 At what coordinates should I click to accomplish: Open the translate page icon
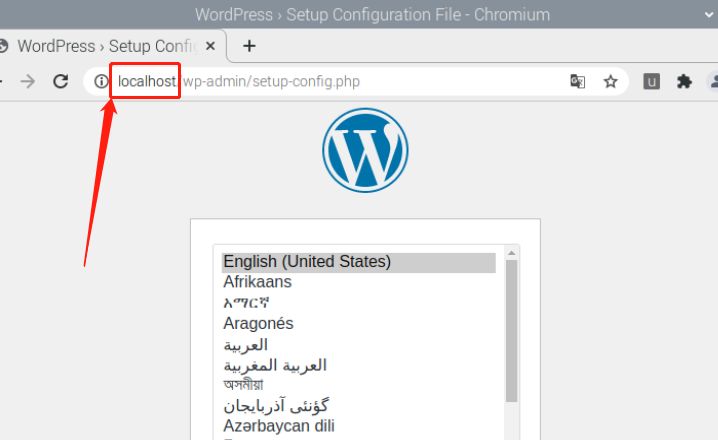pyautogui.click(x=577, y=81)
